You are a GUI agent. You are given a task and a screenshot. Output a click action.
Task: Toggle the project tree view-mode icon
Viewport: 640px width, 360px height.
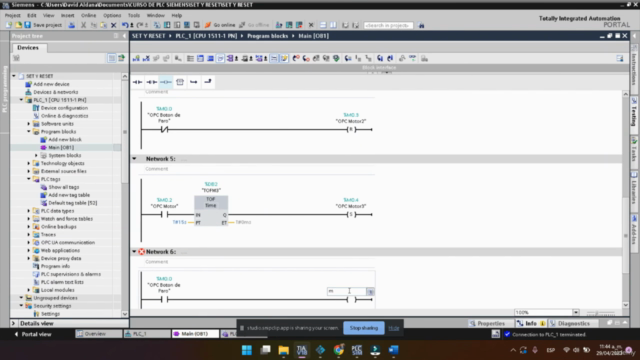(x=111, y=58)
